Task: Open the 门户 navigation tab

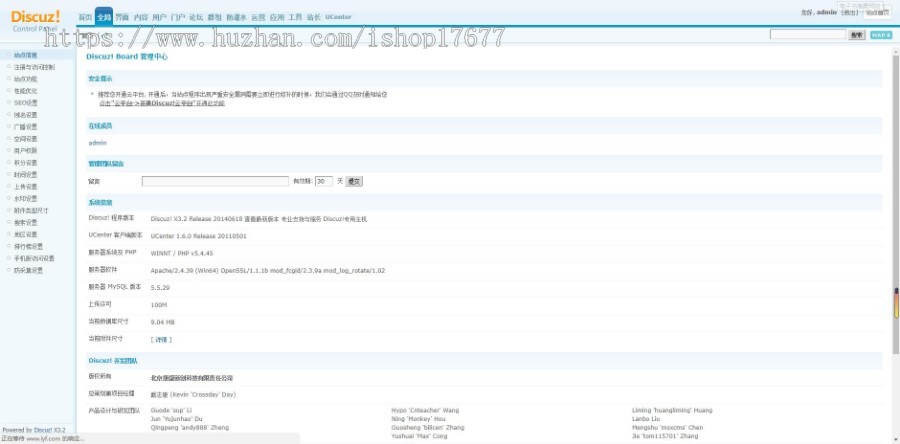Action: (178, 17)
